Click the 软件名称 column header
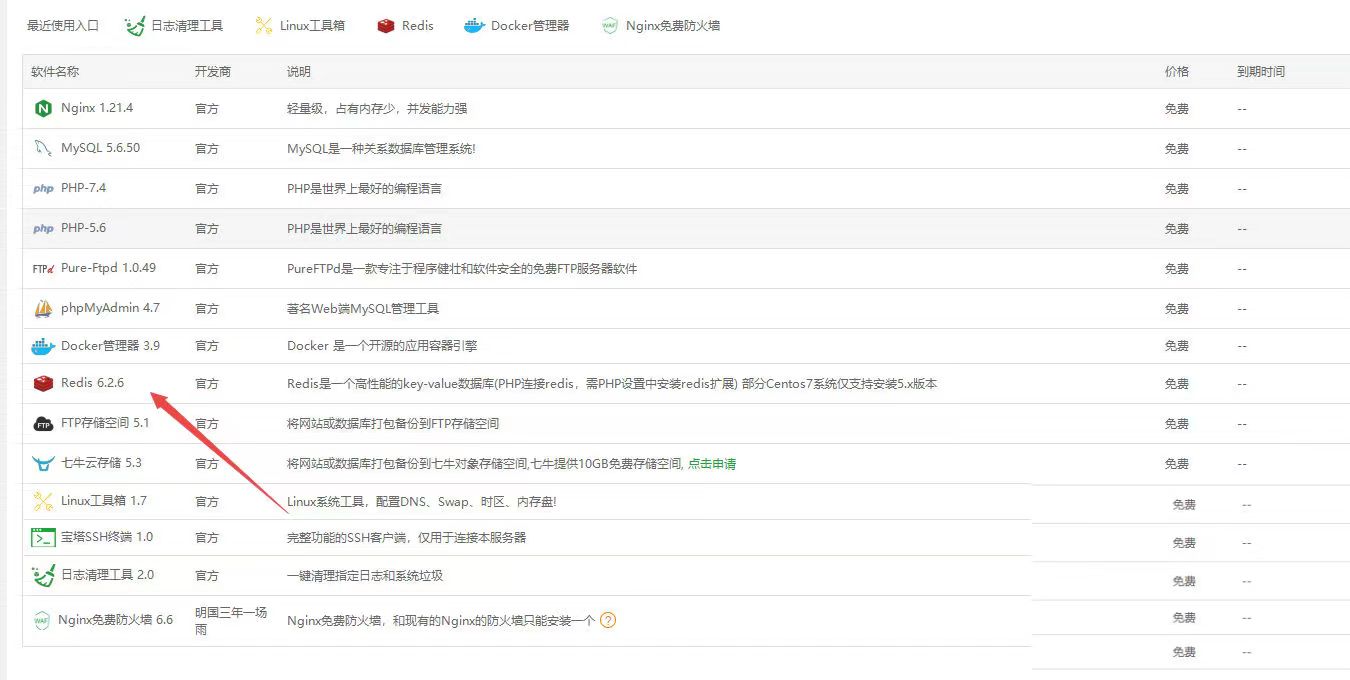 (55, 72)
